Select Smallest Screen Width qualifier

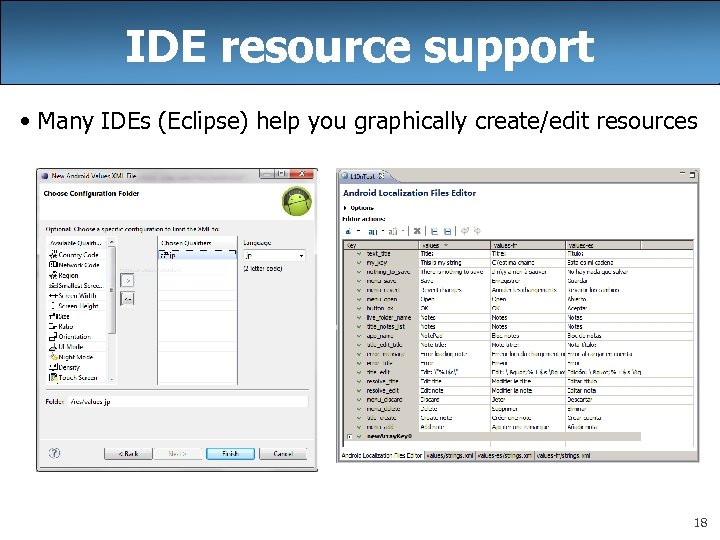point(77,286)
